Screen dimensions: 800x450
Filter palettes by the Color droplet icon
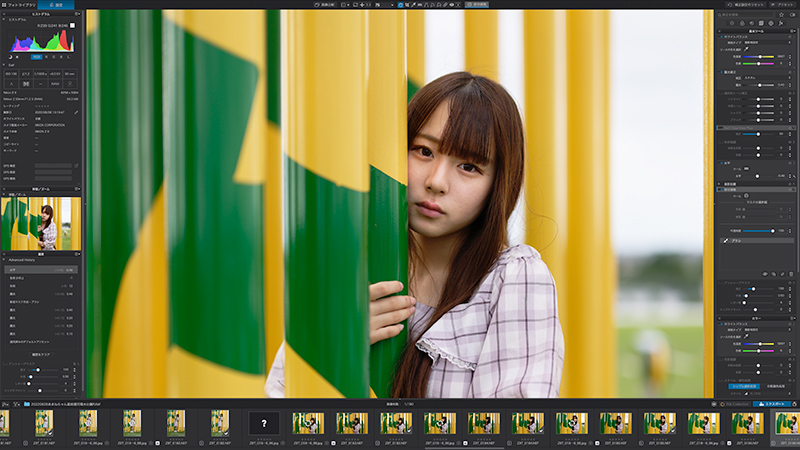742,23
